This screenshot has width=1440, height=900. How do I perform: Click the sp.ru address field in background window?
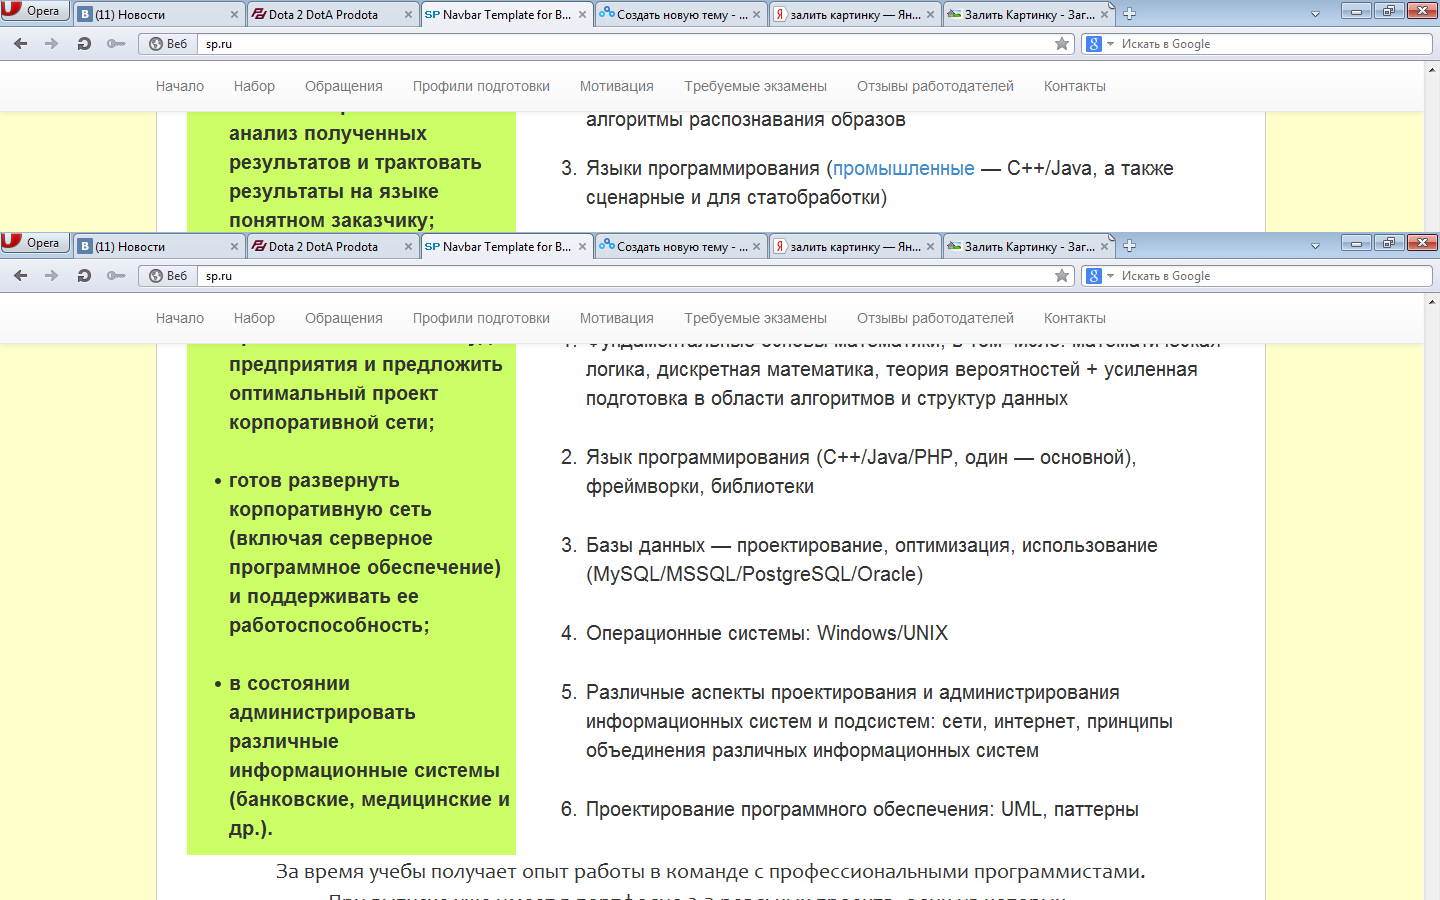click(x=625, y=44)
